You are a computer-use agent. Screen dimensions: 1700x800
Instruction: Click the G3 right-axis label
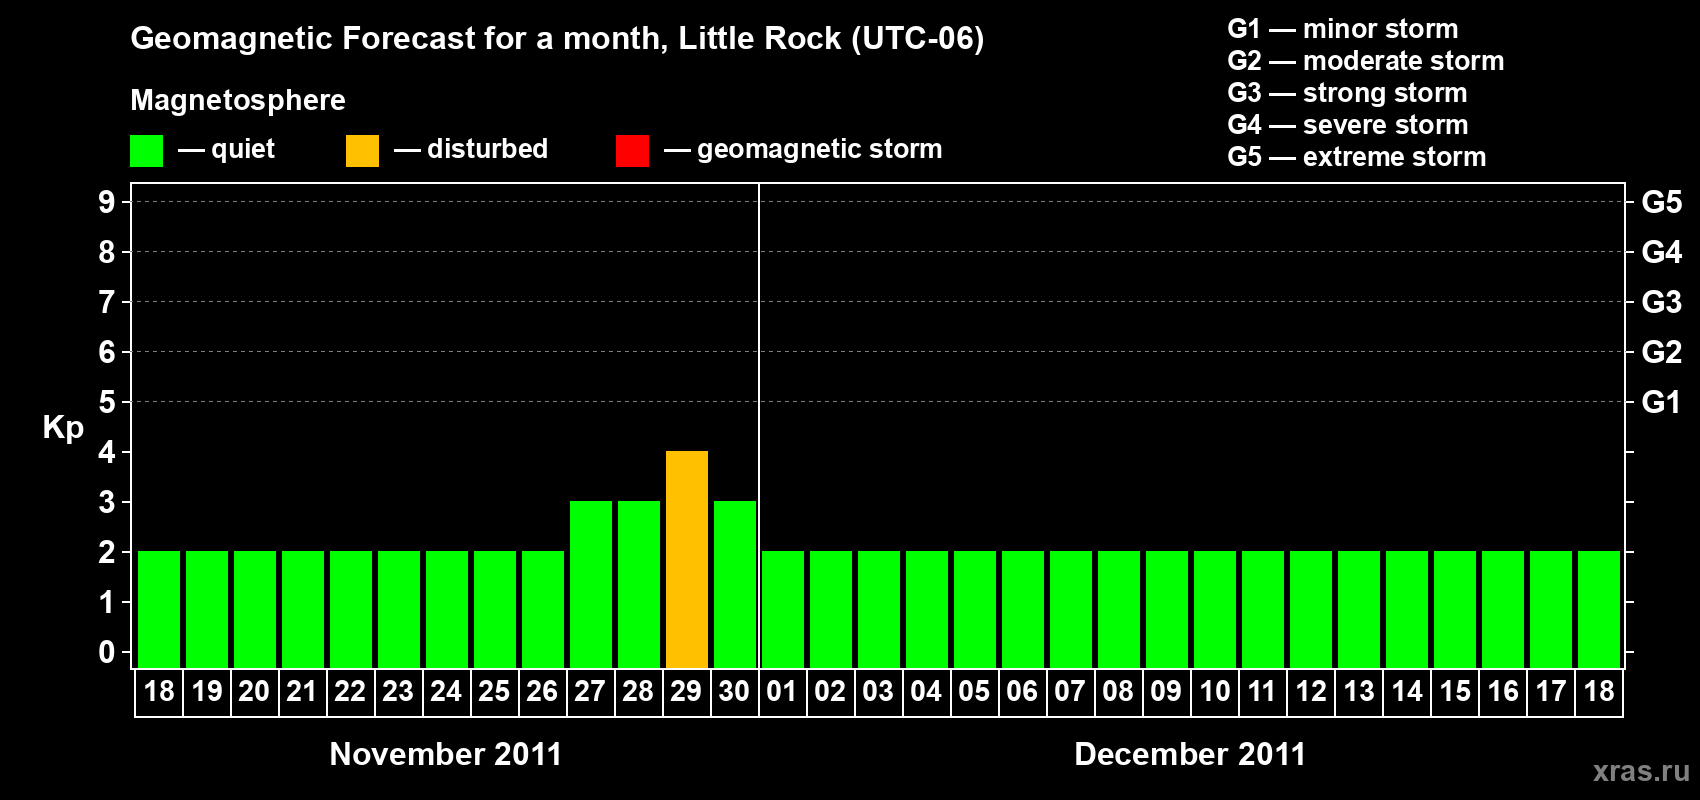tap(1661, 302)
